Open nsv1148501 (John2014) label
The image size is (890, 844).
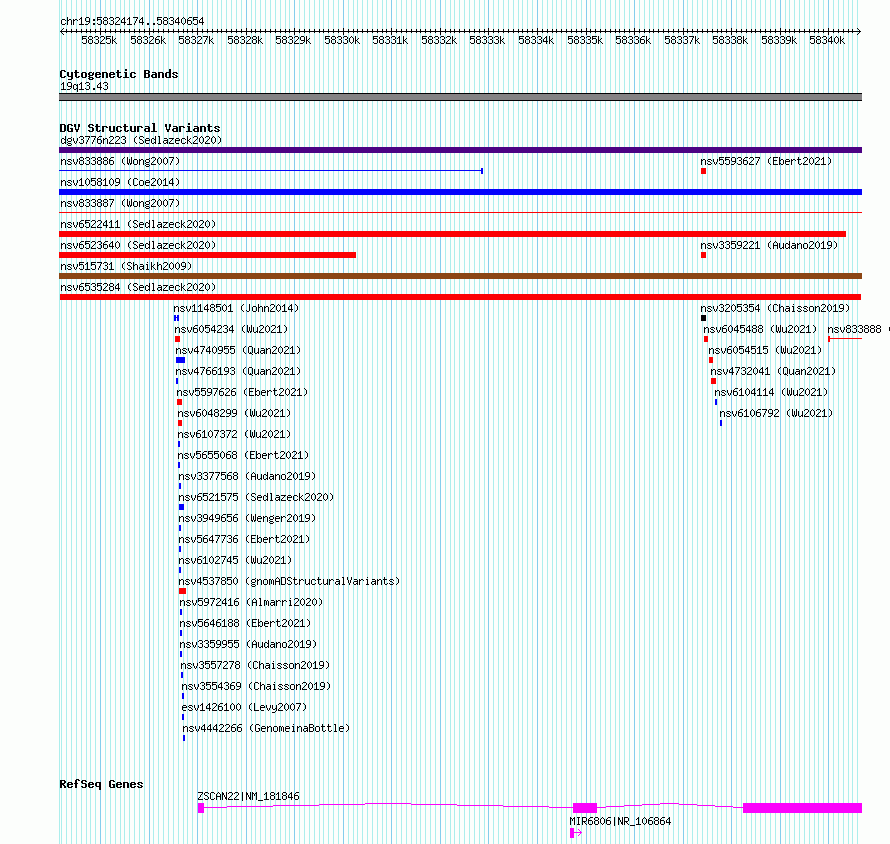[236, 308]
